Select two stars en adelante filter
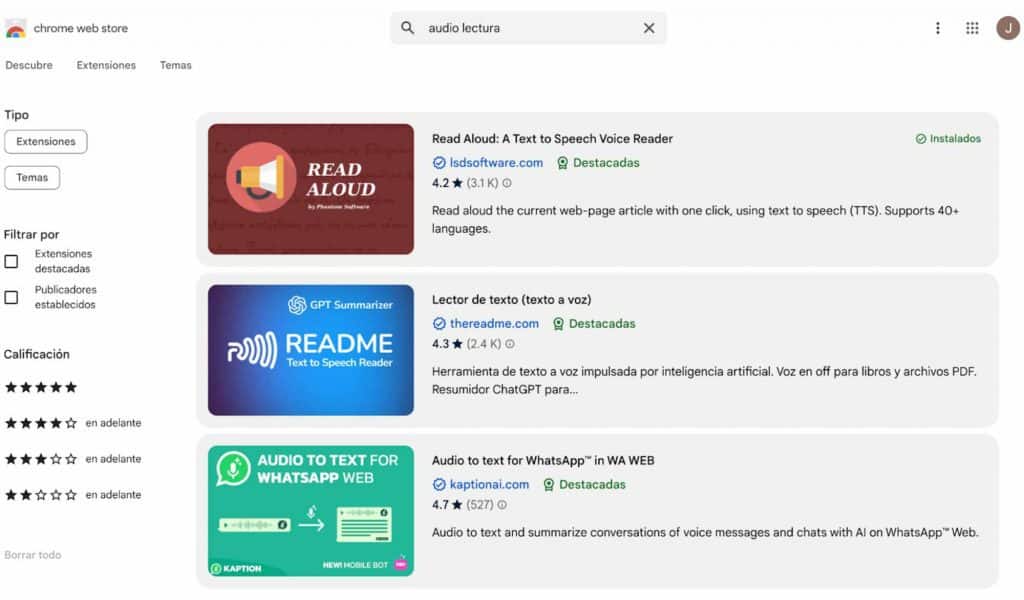 tap(72, 495)
